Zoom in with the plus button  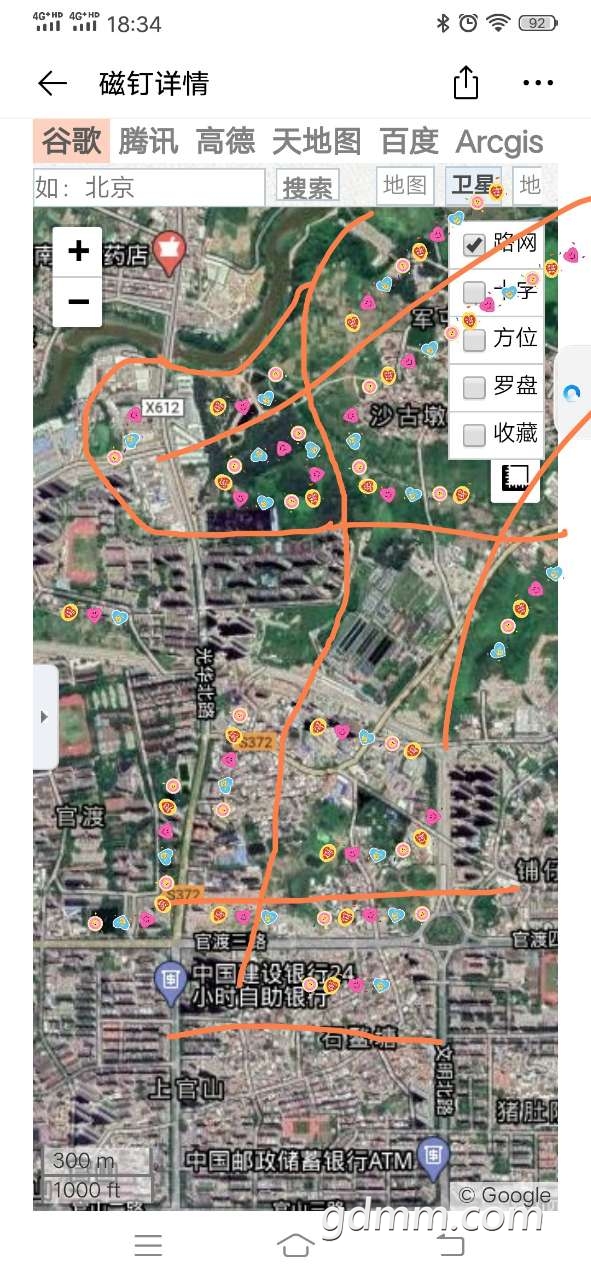78,251
